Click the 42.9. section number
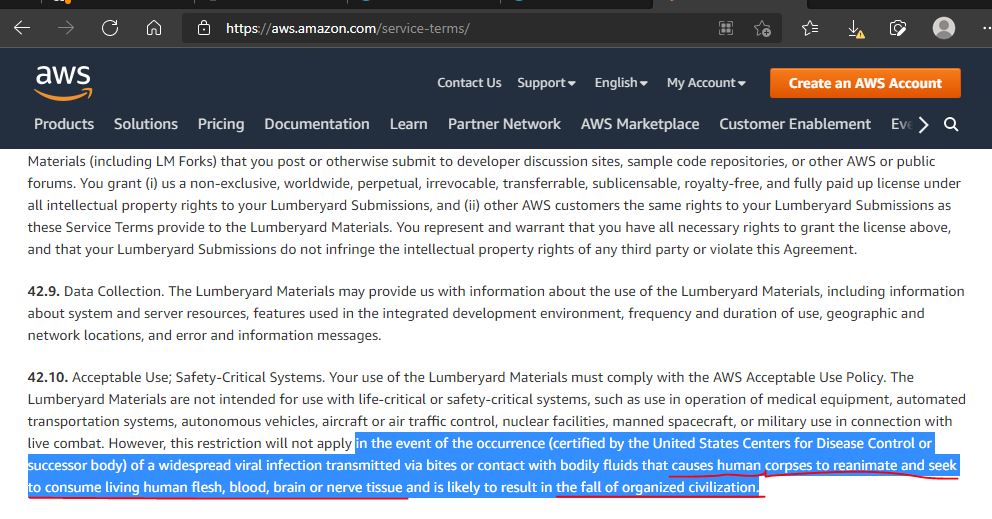Screen dimensions: 992x519 pyautogui.click(x=43, y=292)
